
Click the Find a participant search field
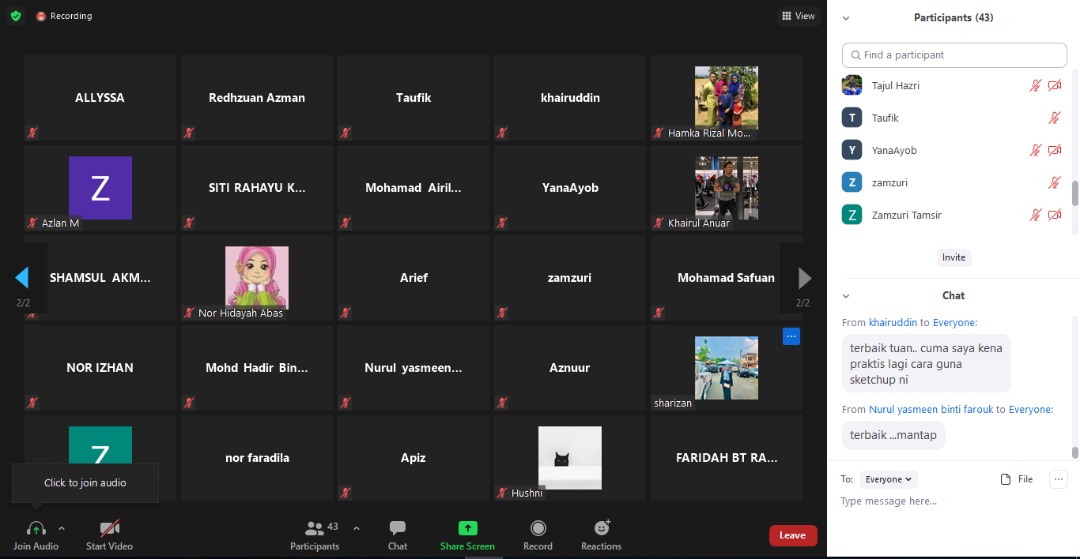(x=954, y=55)
